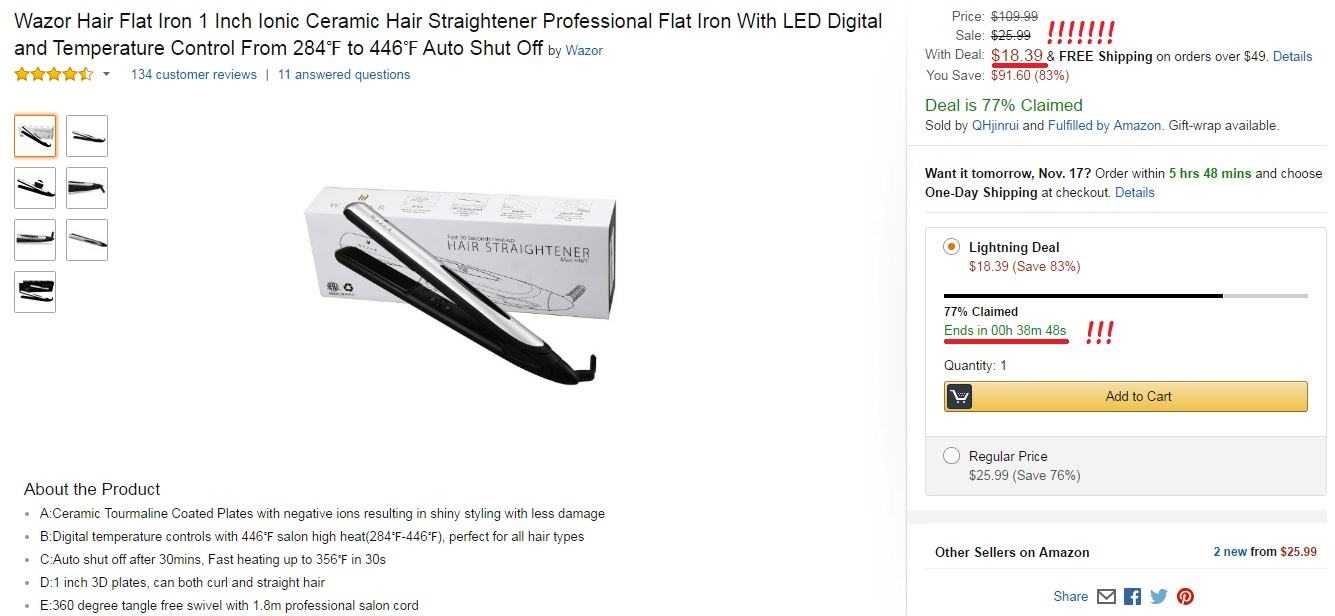The width and height of the screenshot is (1335, 616).
Task: Click the cart icon on Add to Cart
Action: coord(959,397)
